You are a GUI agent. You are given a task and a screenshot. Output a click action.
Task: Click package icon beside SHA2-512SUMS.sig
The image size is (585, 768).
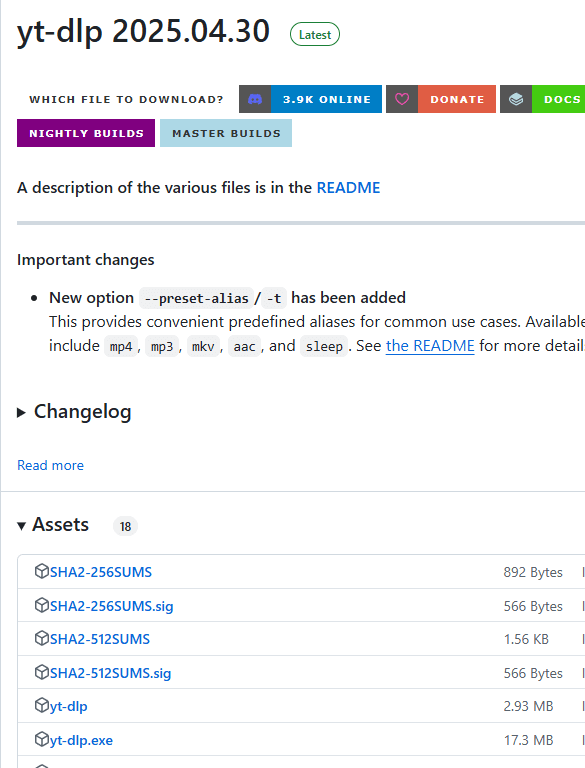[42, 672]
